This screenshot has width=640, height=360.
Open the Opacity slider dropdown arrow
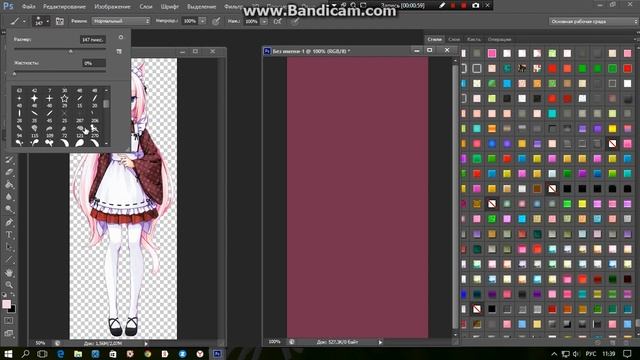[202, 21]
